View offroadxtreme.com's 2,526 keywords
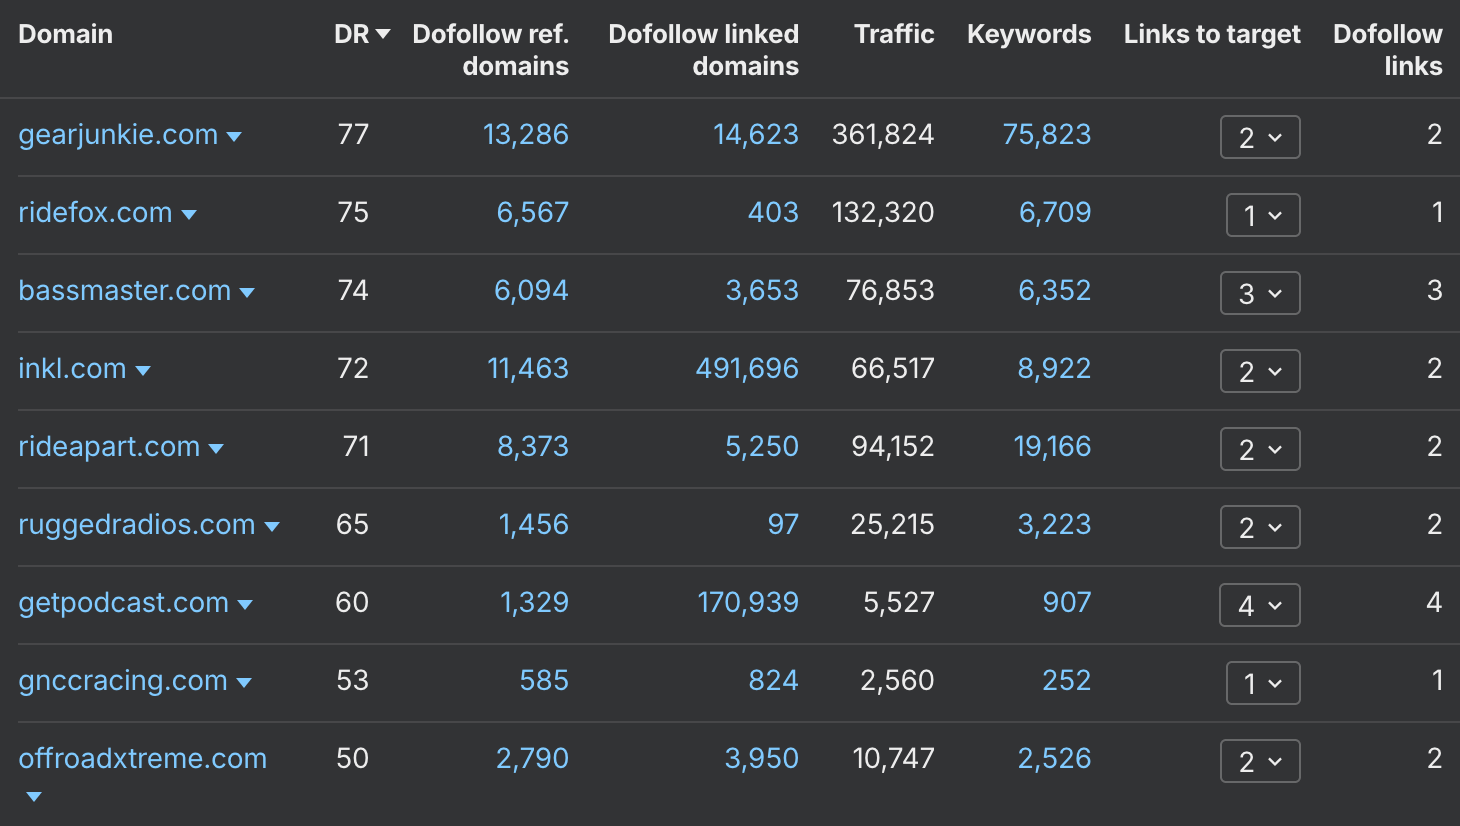Viewport: 1460px width, 826px height. point(1054,759)
